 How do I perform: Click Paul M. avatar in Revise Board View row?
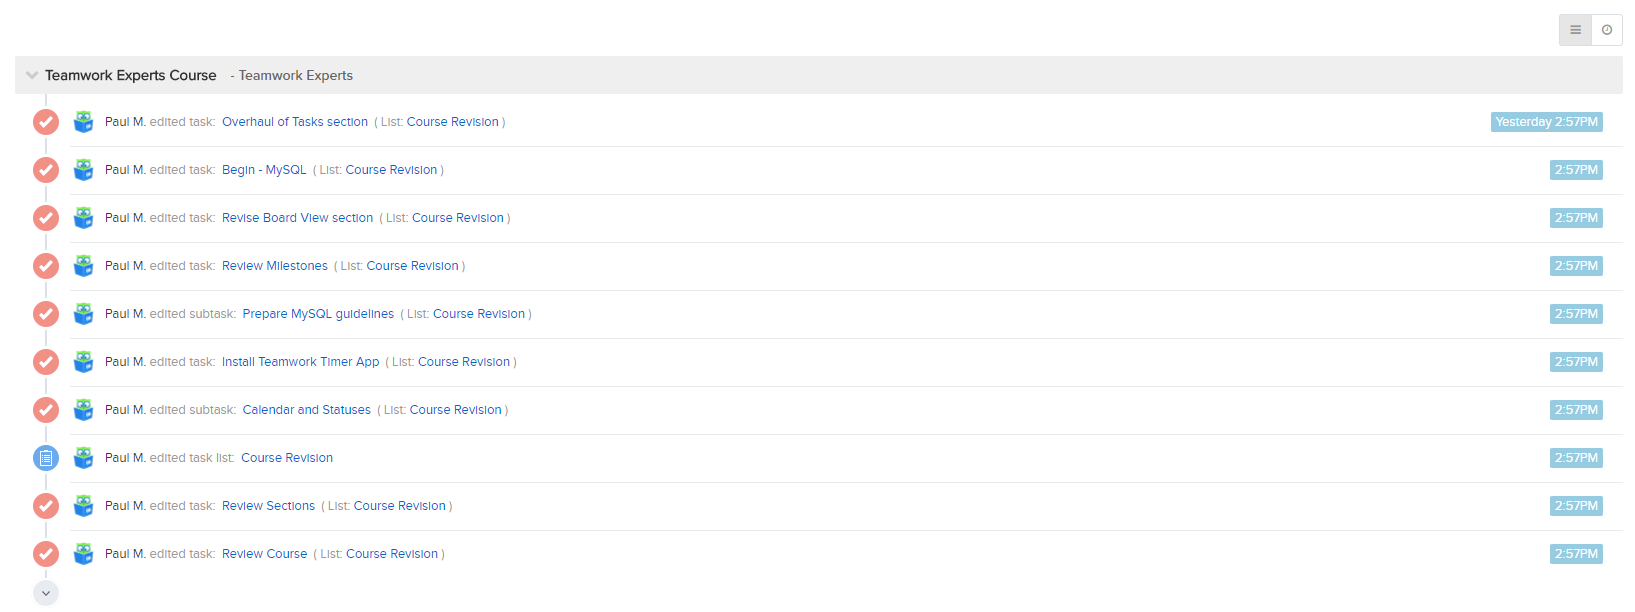[x=84, y=218]
